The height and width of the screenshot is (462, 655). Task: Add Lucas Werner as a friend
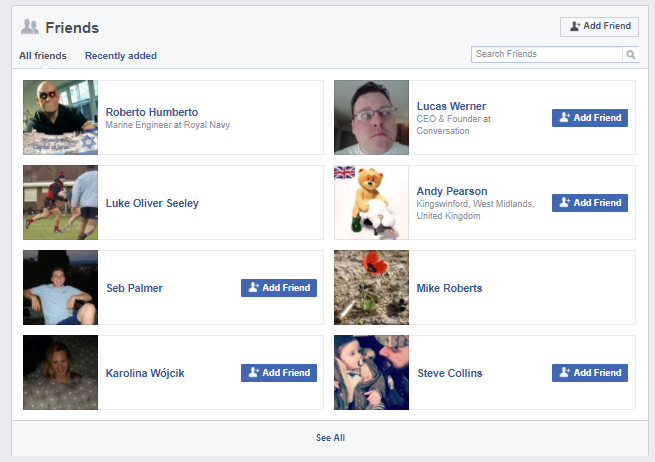point(590,118)
